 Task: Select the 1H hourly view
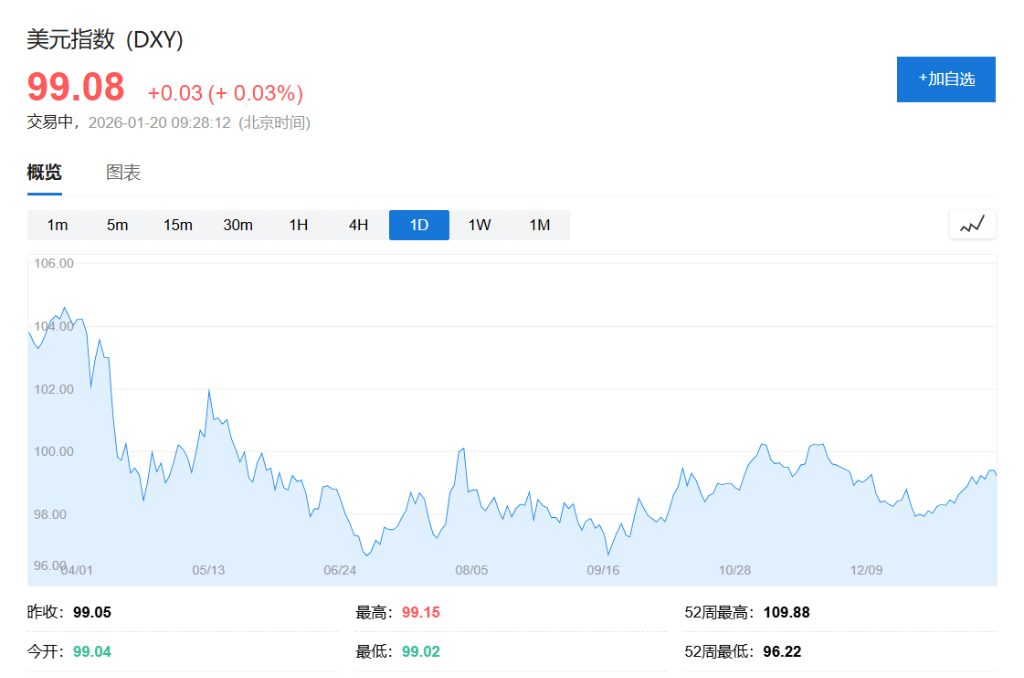tap(298, 224)
